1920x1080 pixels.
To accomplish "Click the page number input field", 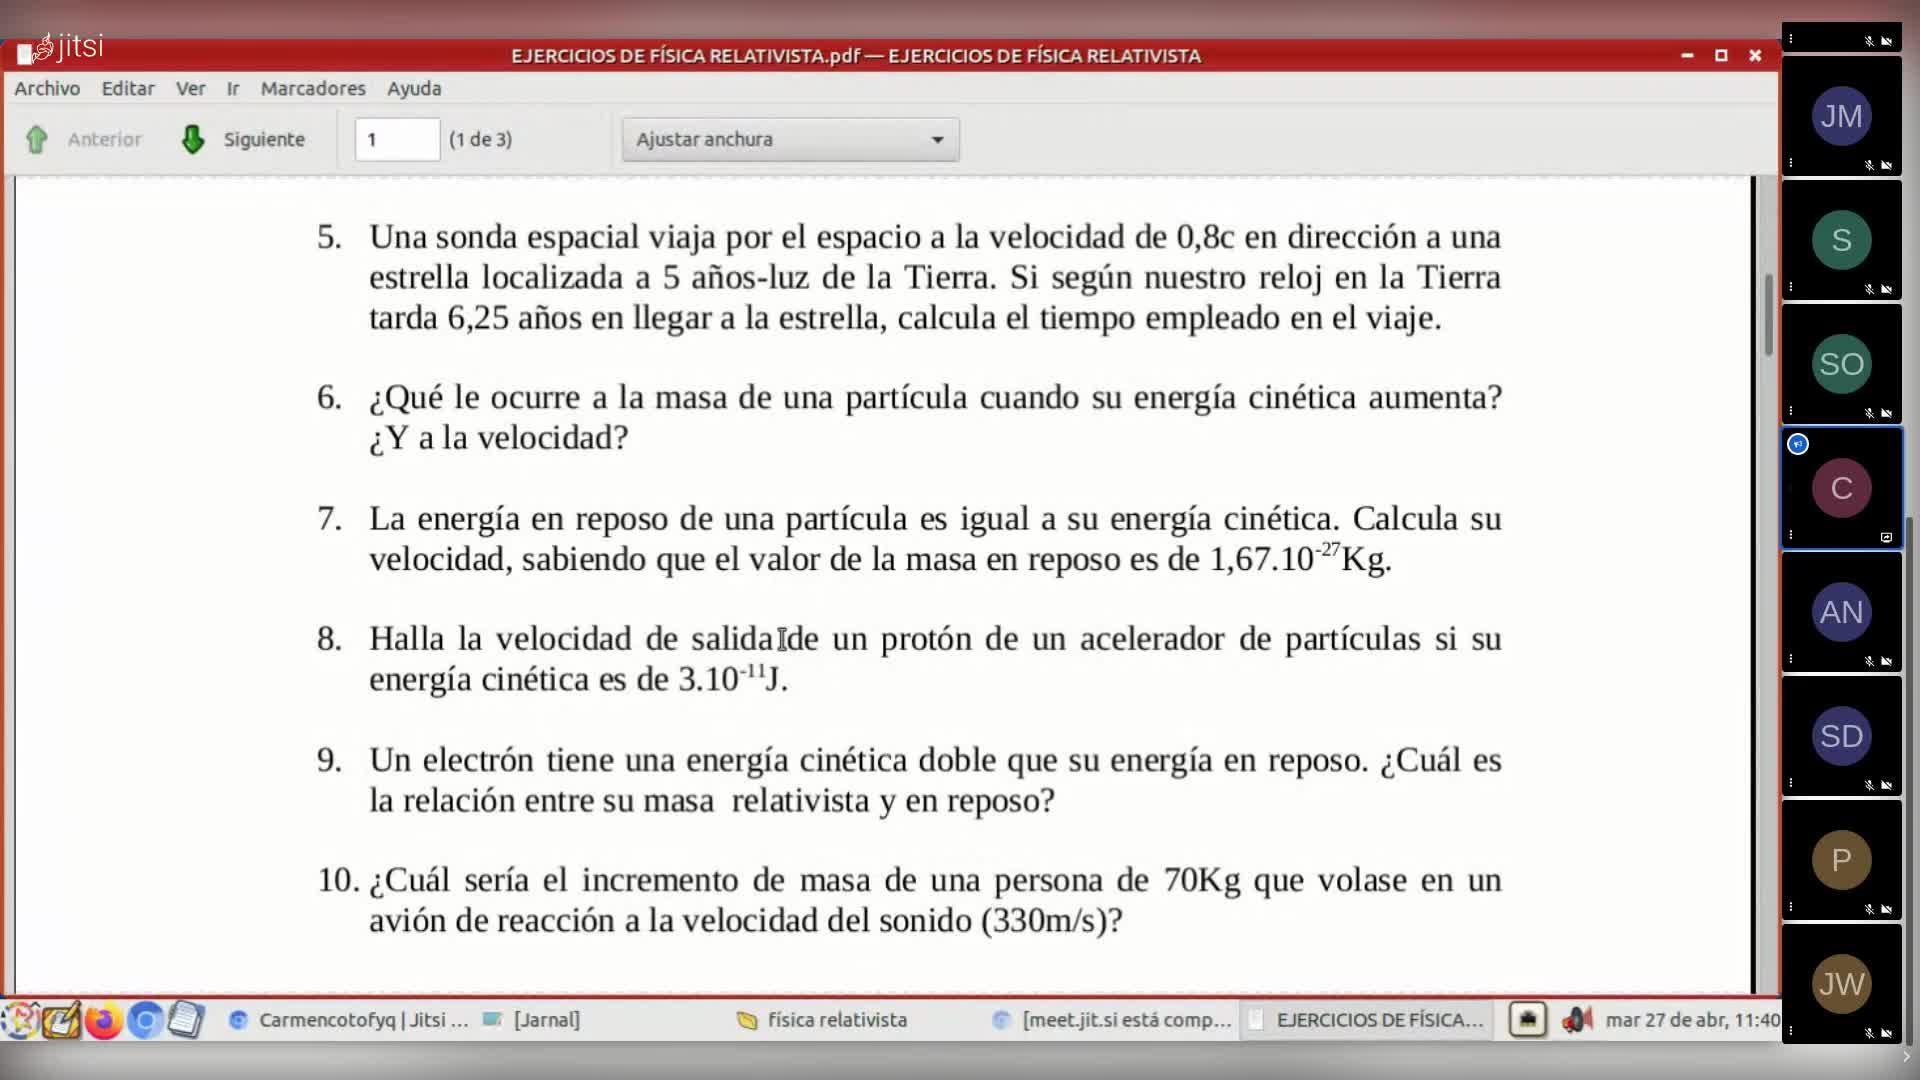I will [397, 139].
